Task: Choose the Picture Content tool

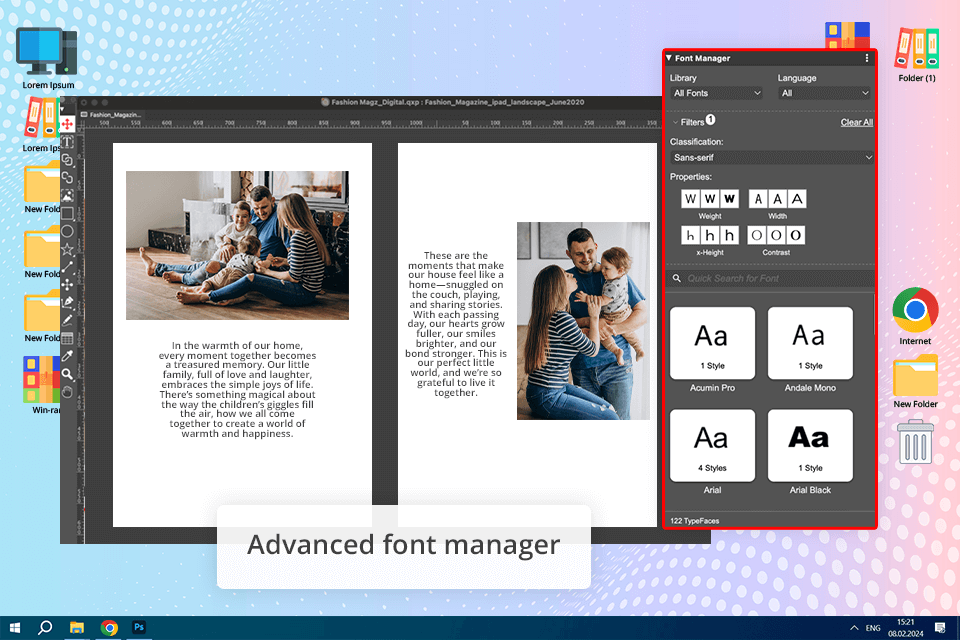Action: (x=67, y=196)
